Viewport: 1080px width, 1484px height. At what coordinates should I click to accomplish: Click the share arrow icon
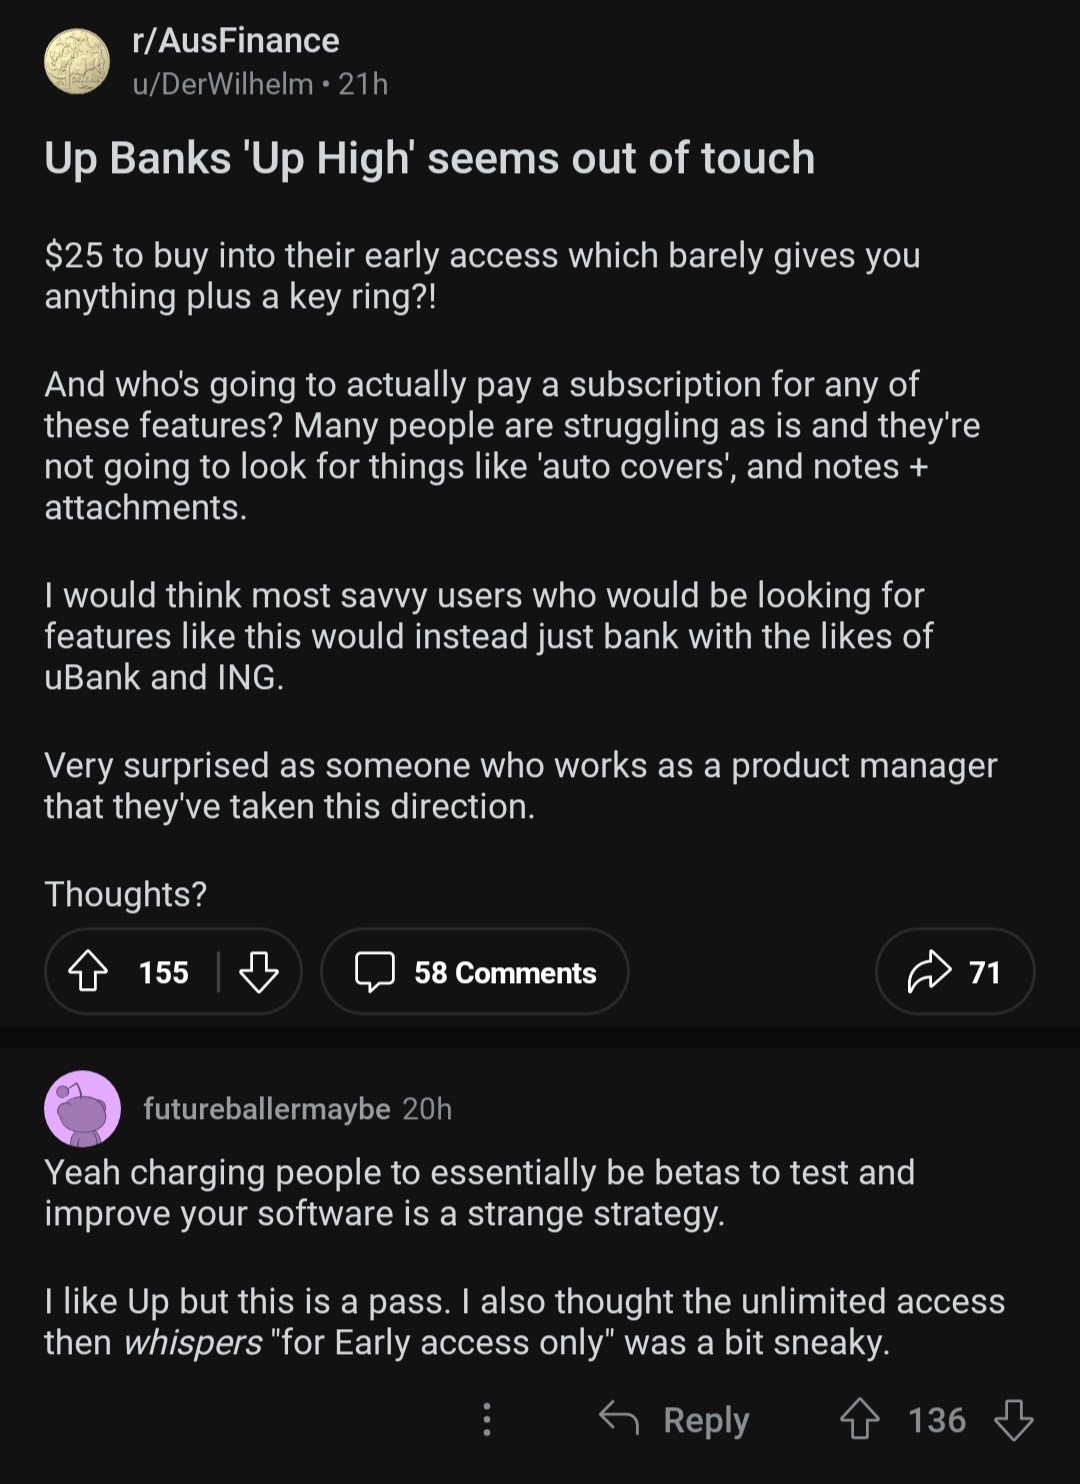coord(928,971)
